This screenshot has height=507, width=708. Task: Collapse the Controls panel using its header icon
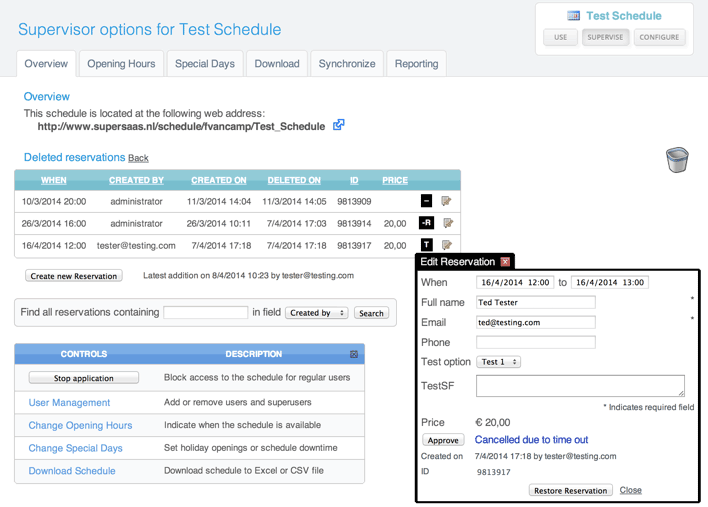354,354
